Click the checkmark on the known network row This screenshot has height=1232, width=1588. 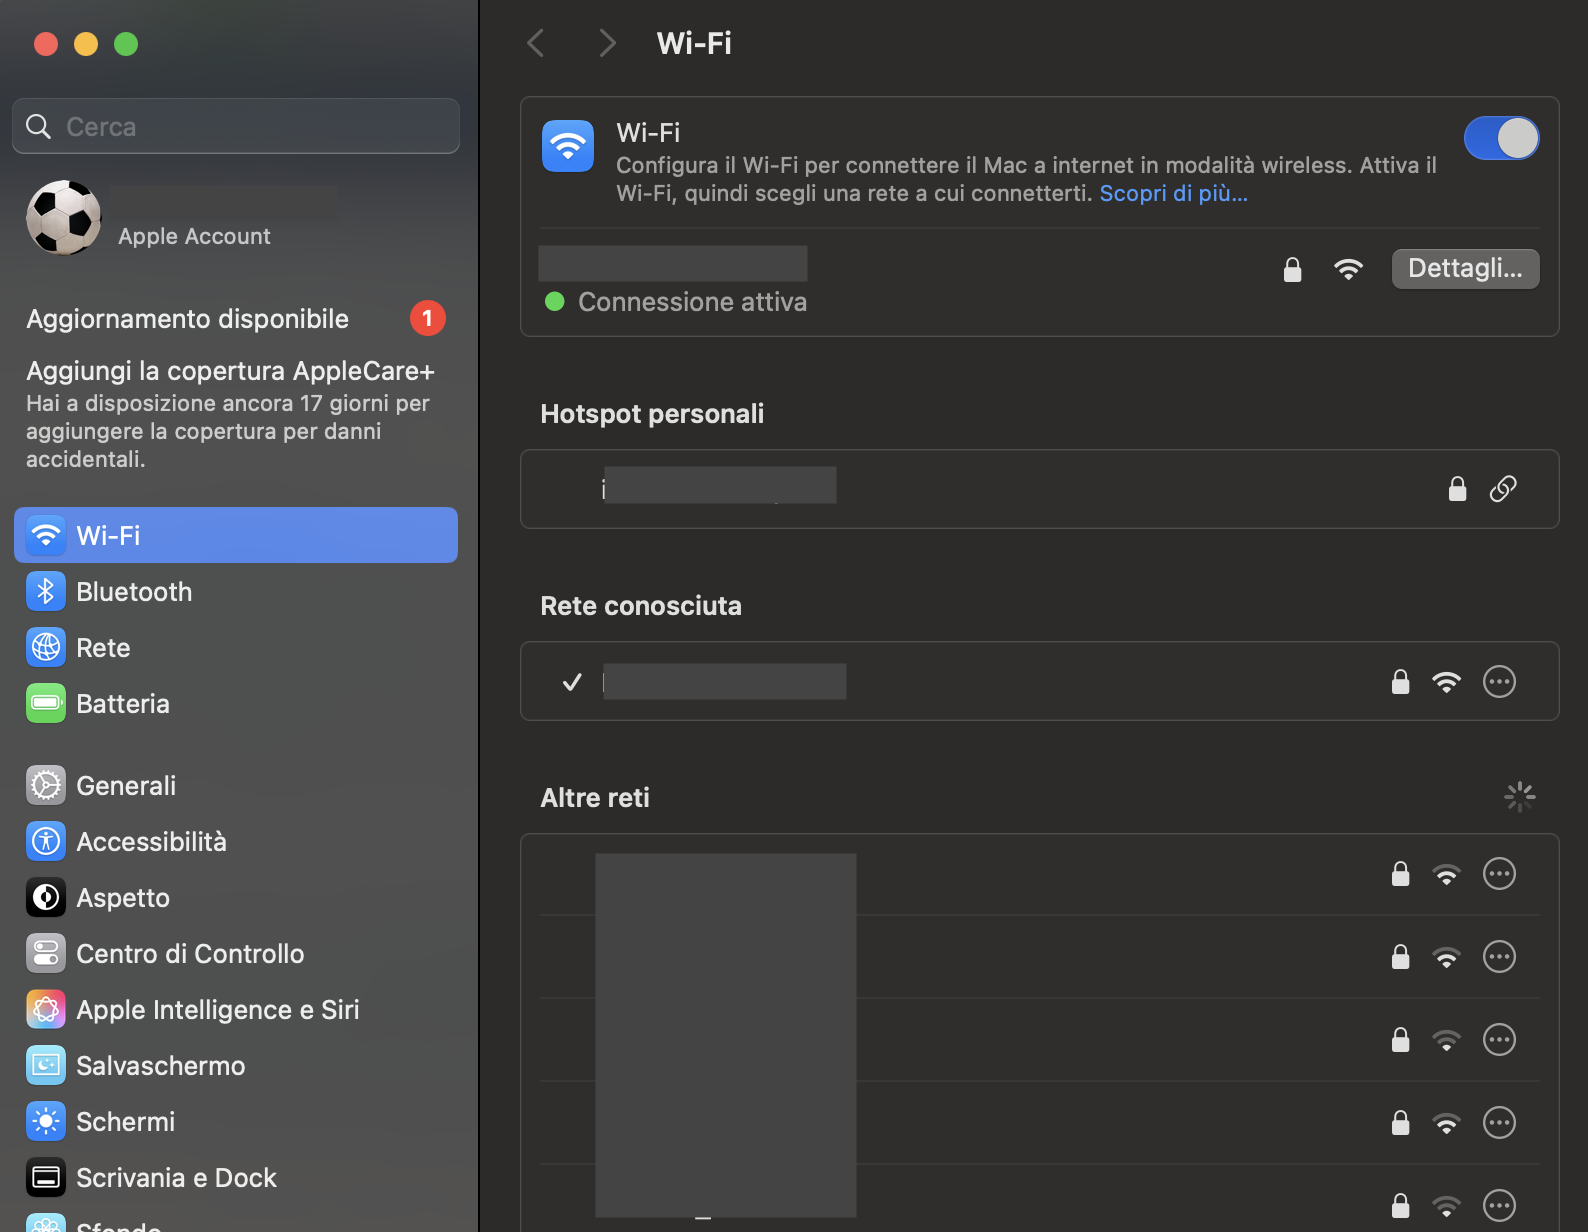[572, 682]
